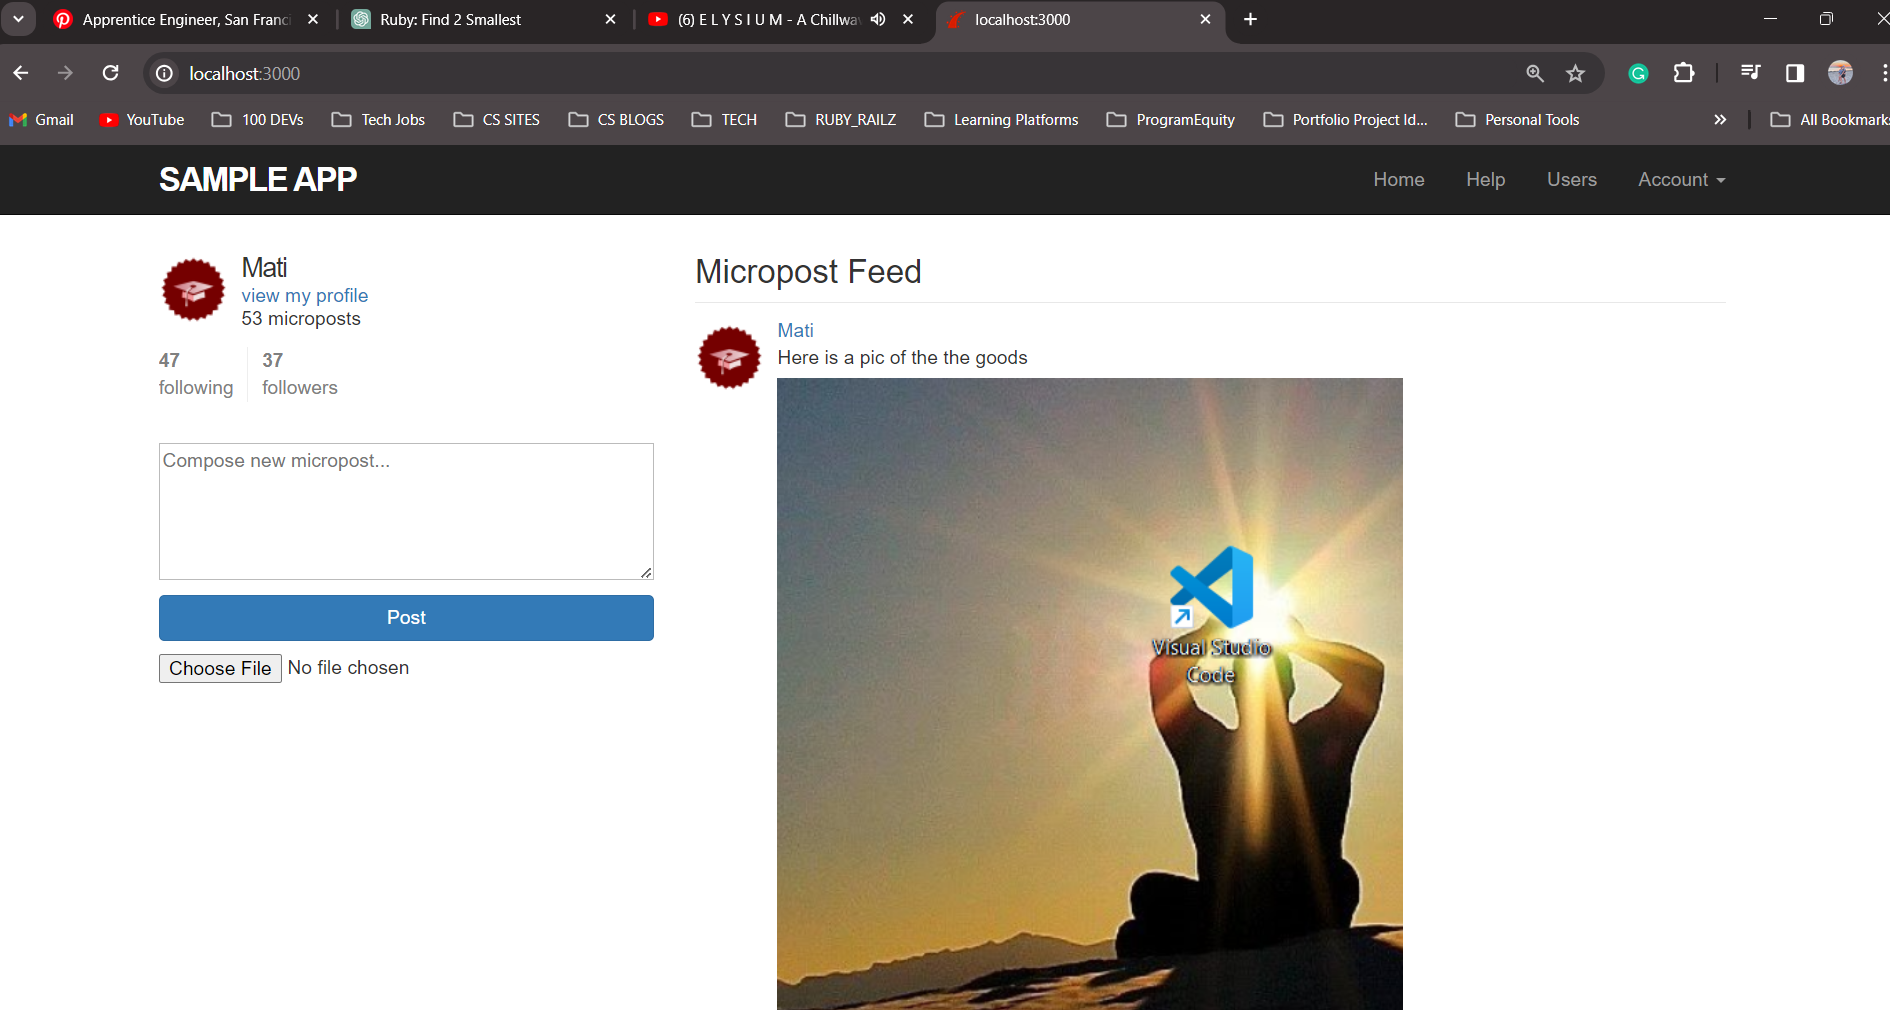
Task: Close the ELYSIUM YouTube tab
Action: click(x=908, y=19)
